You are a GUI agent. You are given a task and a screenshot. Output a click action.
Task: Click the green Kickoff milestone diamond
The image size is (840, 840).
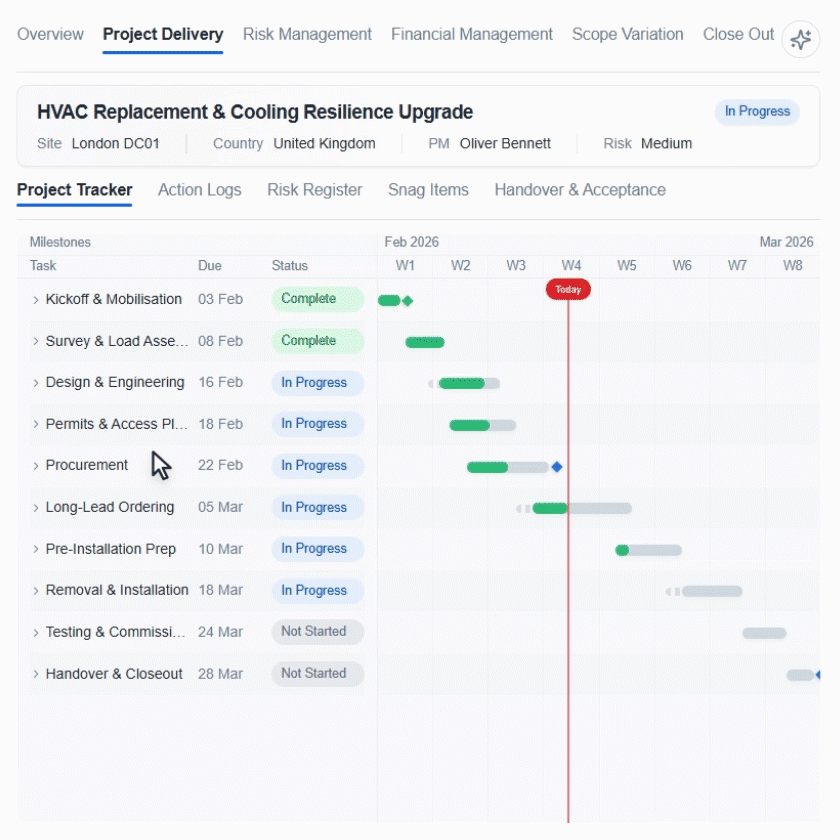407,301
